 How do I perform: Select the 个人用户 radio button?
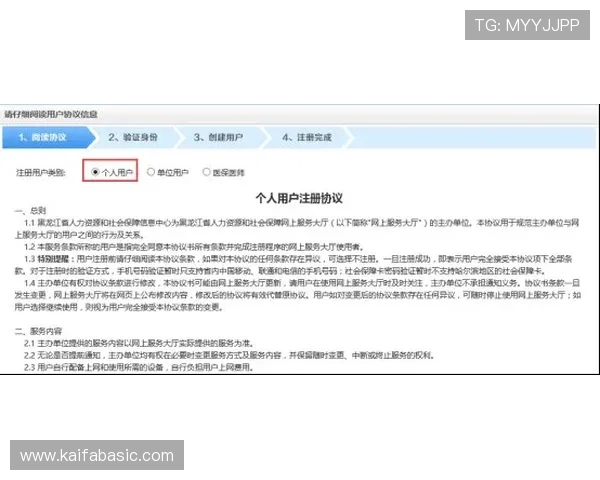[95, 172]
